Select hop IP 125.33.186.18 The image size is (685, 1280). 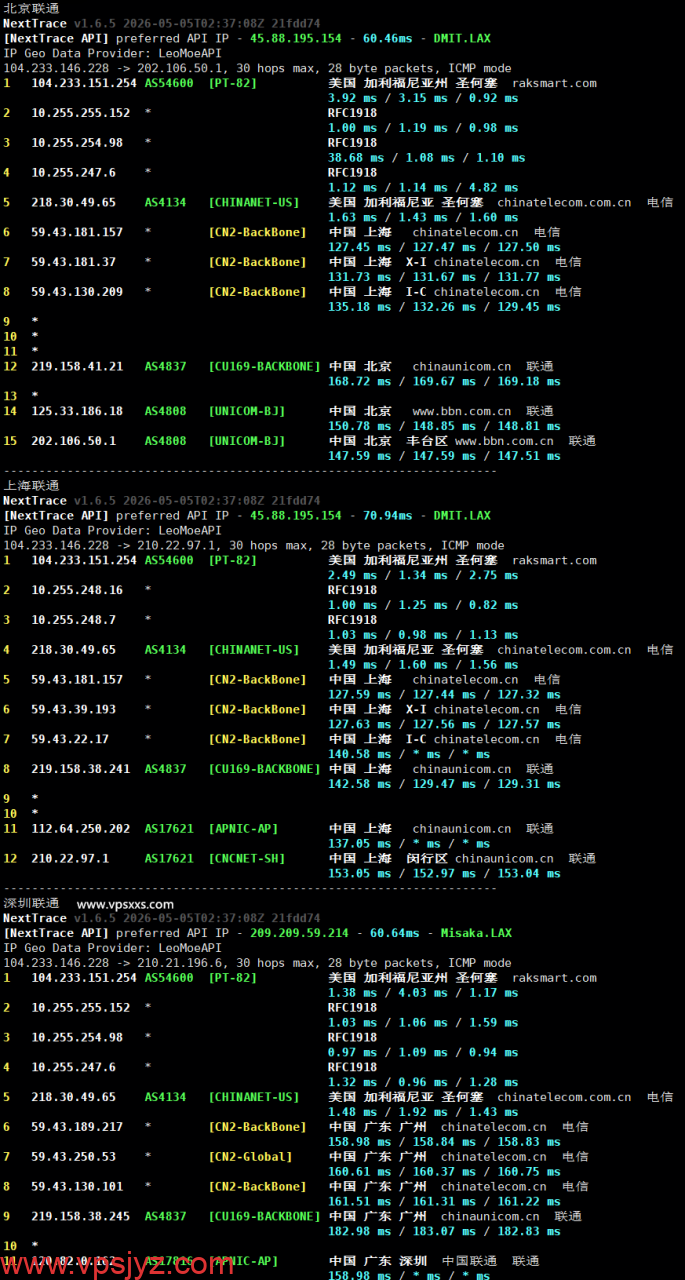point(77,411)
